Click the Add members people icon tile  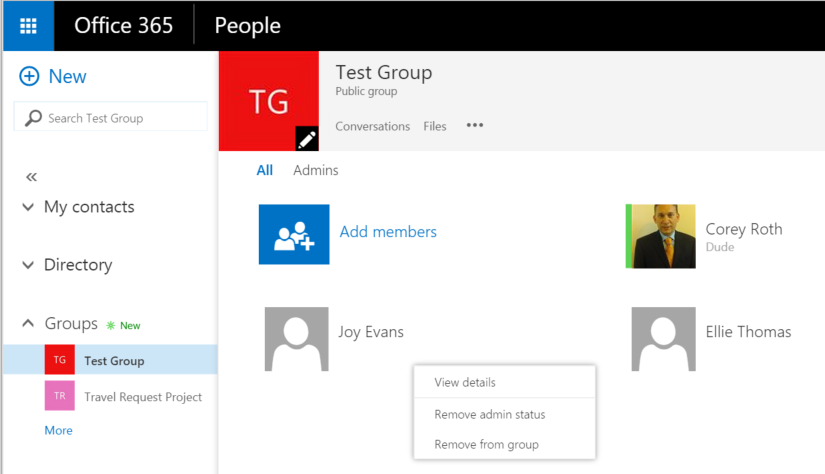click(x=294, y=234)
